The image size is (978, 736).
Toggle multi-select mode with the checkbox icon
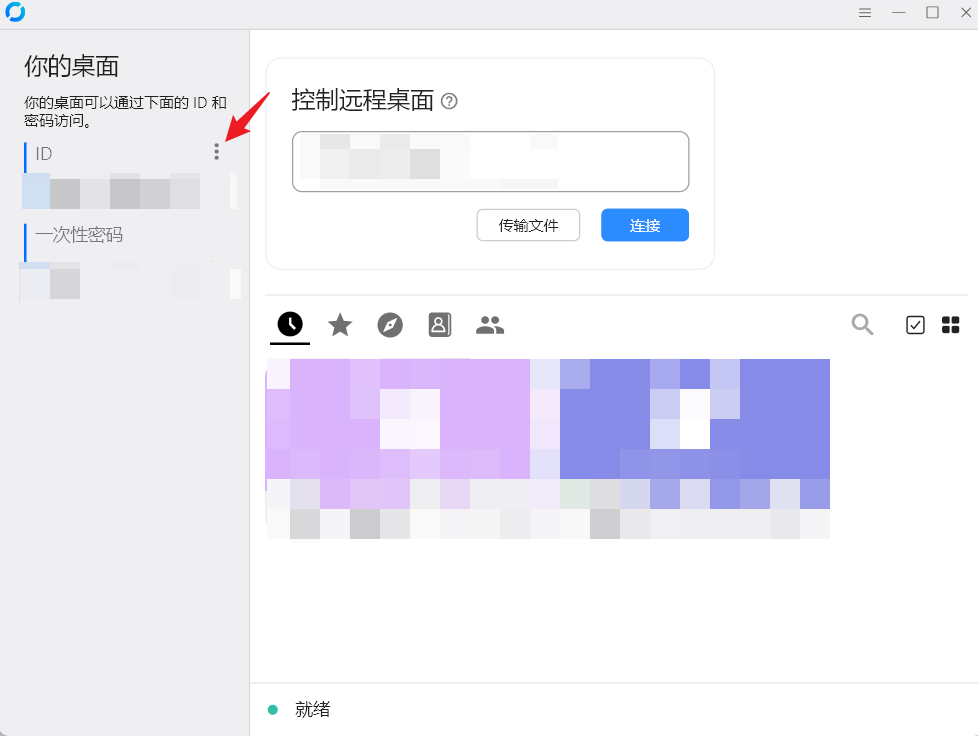coord(914,324)
